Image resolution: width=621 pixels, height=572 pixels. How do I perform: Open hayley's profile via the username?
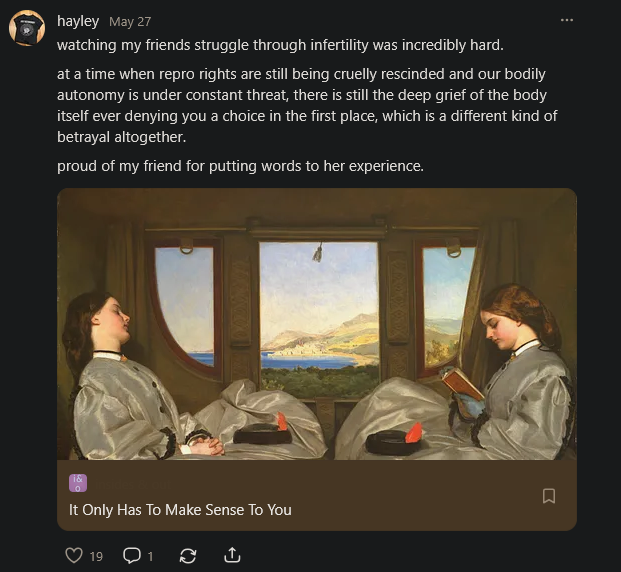[78, 20]
